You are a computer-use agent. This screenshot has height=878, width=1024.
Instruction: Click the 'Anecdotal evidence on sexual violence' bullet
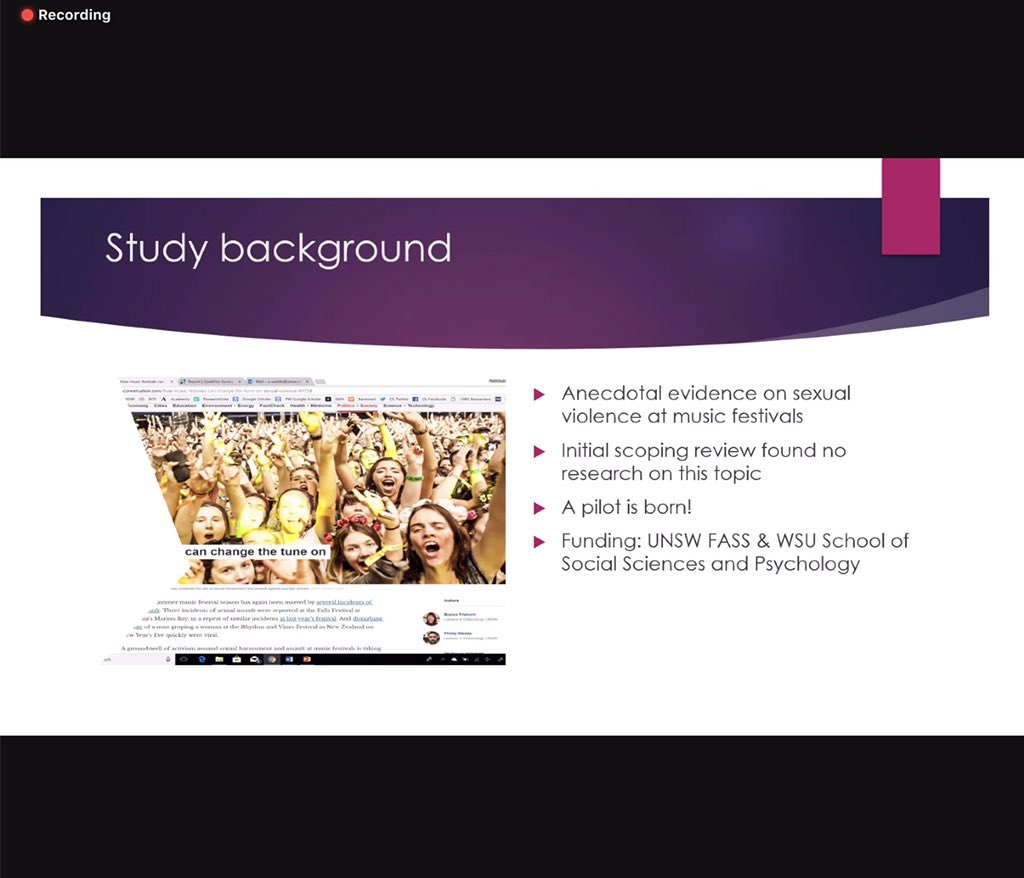tap(706, 404)
